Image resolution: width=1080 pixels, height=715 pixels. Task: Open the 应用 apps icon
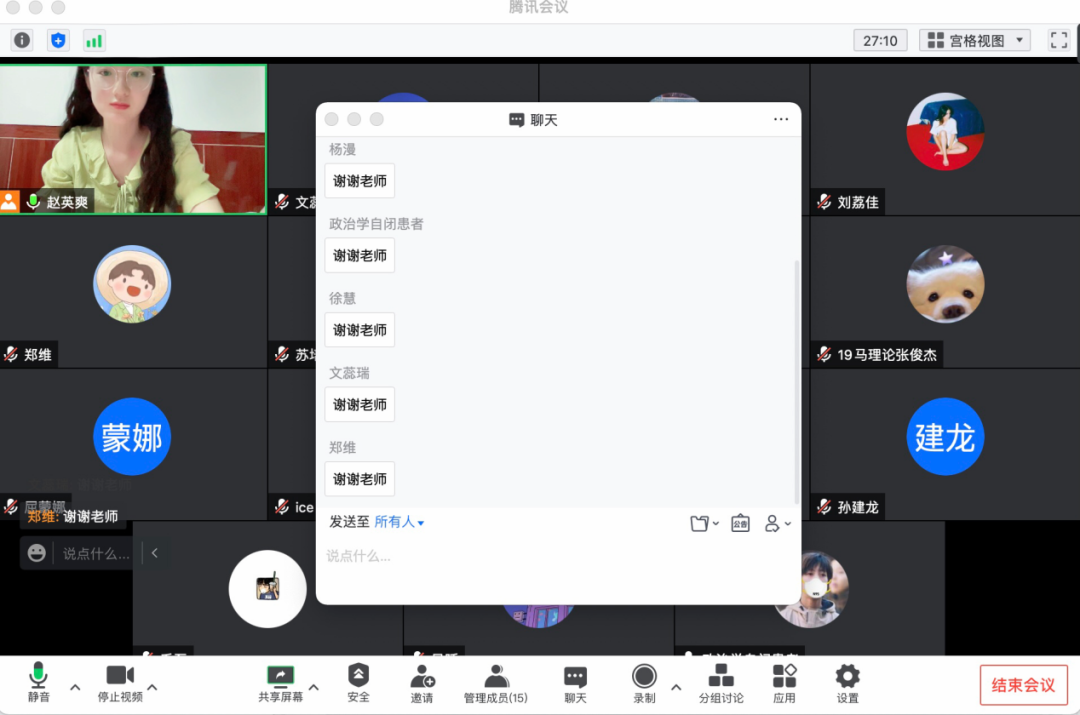(x=784, y=683)
